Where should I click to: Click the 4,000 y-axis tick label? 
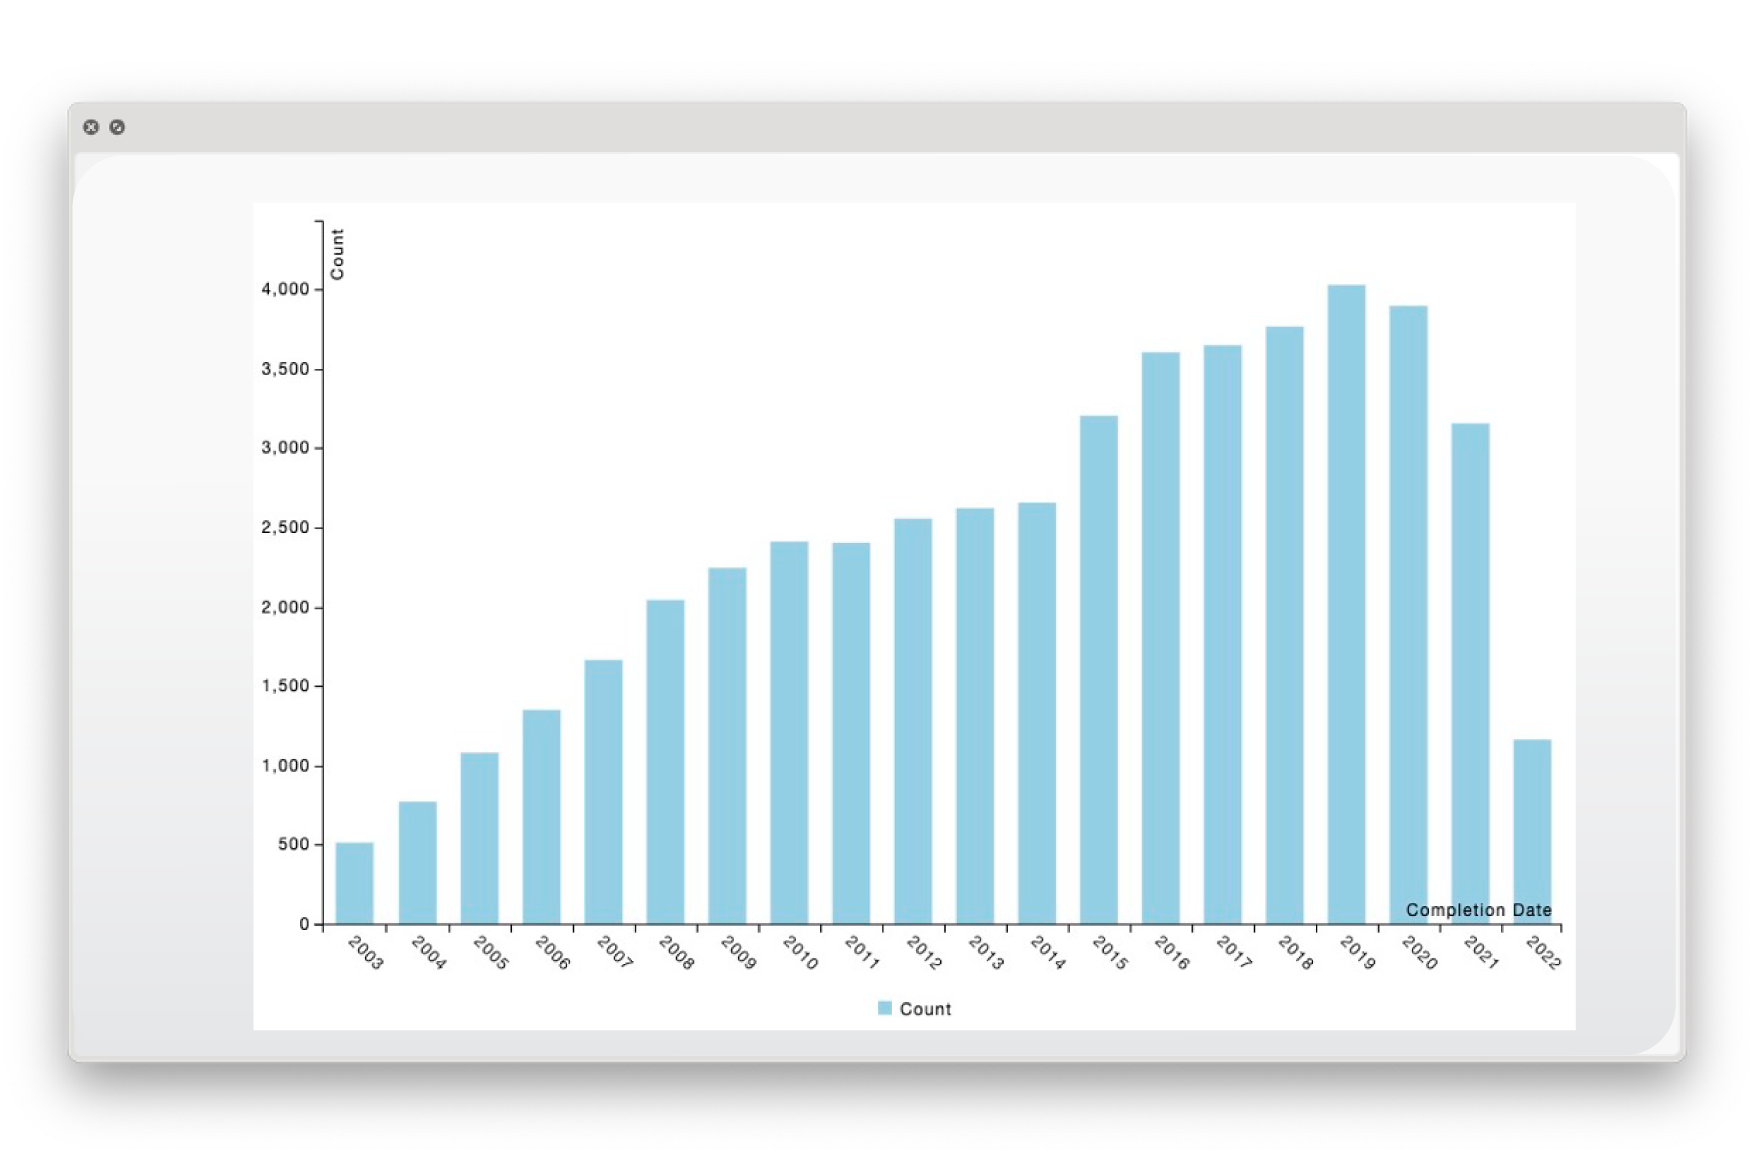285,289
